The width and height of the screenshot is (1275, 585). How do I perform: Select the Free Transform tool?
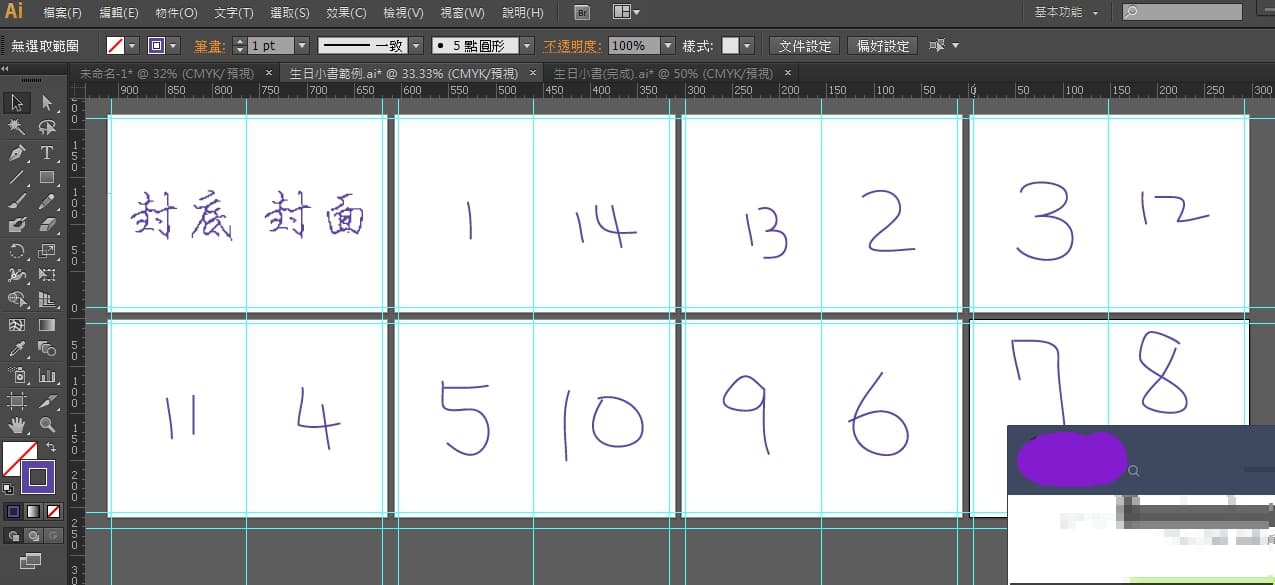click(47, 275)
